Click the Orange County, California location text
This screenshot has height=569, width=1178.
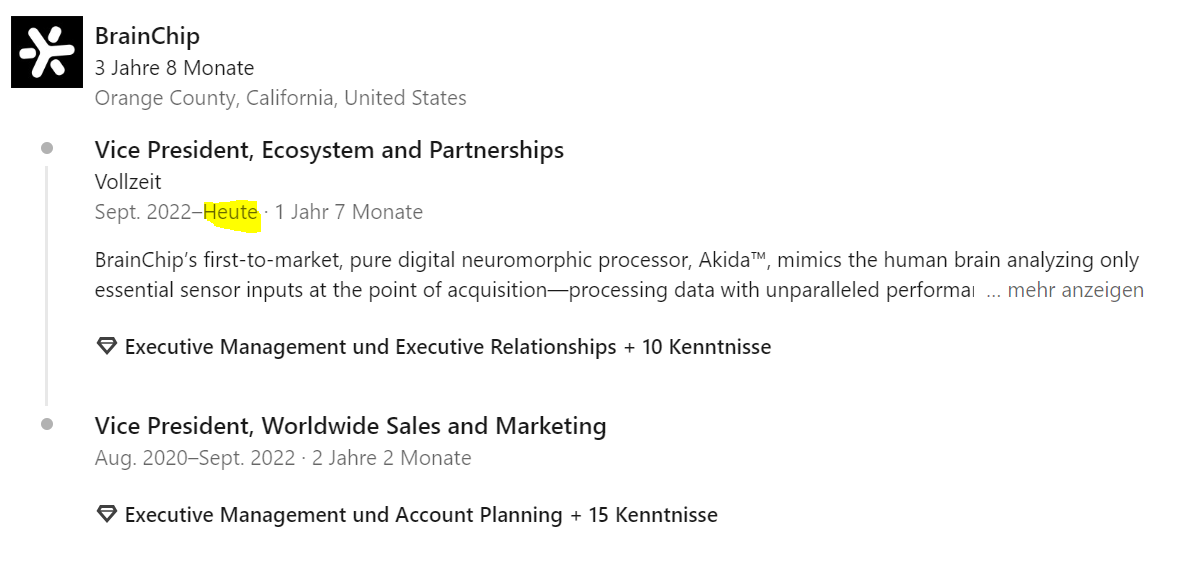(x=280, y=98)
